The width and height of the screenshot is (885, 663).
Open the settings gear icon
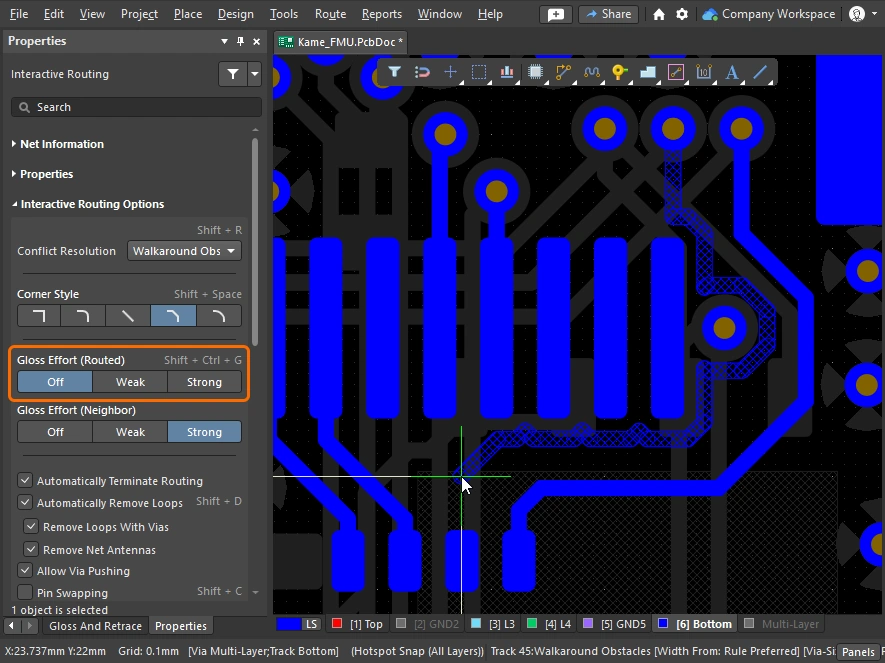tap(682, 14)
